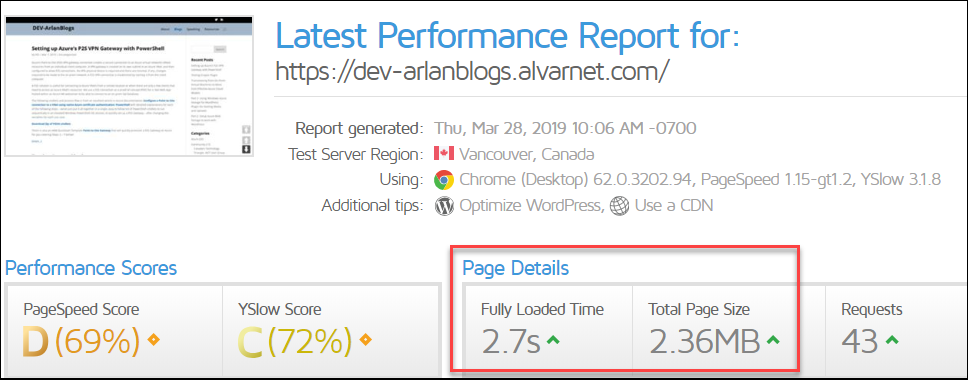Click the Fully Loaded Time value
This screenshot has height=380, width=968.
pos(512,342)
